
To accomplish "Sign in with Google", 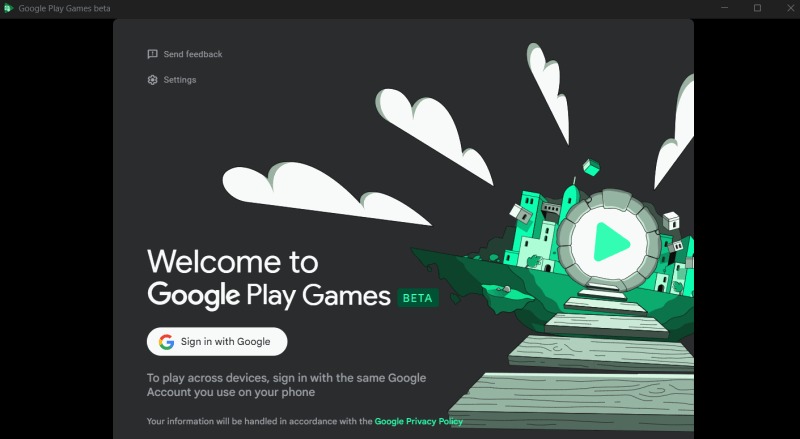I will [x=217, y=342].
